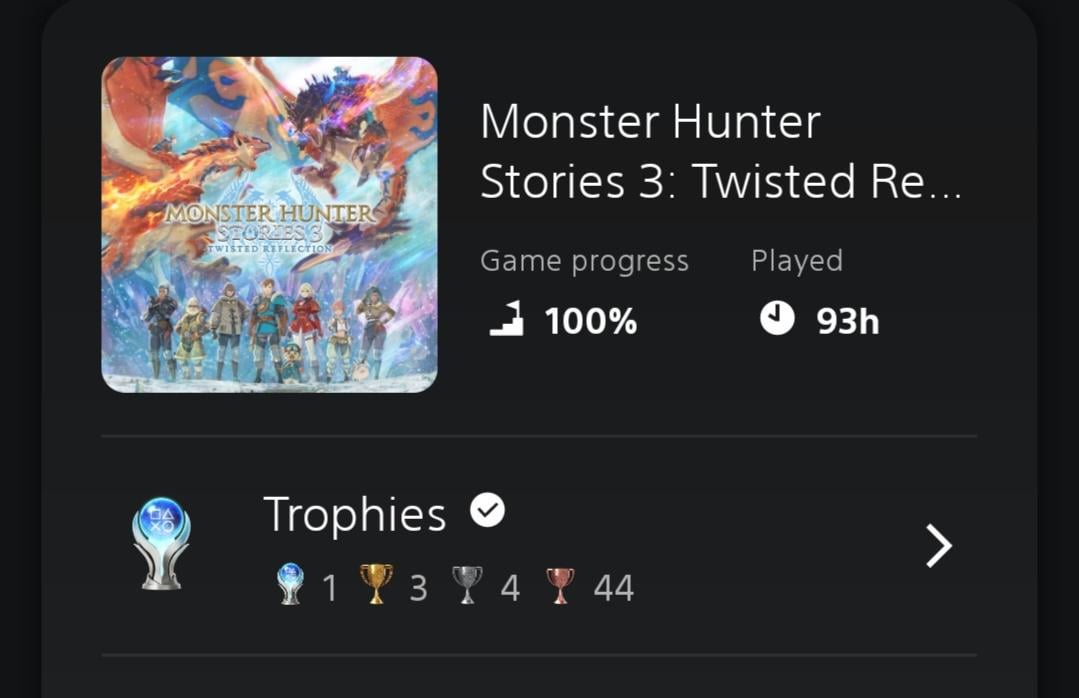This screenshot has height=698, width=1079.
Task: Select the small platinum trophy icon
Action: point(290,586)
